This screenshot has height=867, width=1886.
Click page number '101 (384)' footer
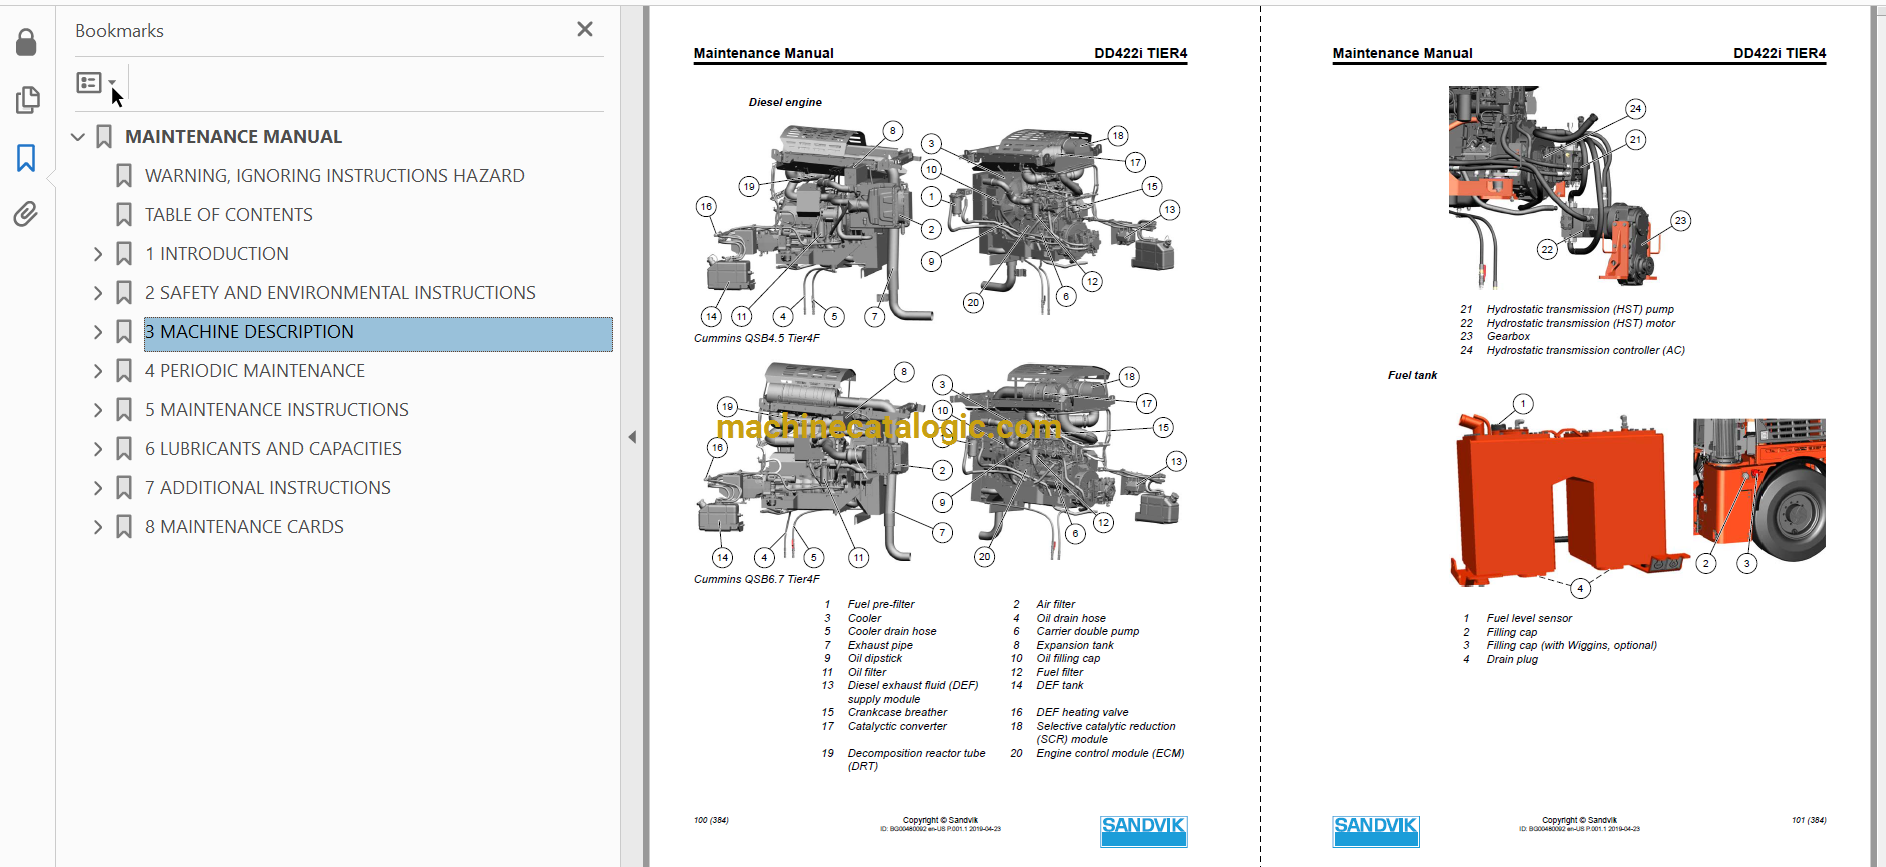[x=1809, y=820]
